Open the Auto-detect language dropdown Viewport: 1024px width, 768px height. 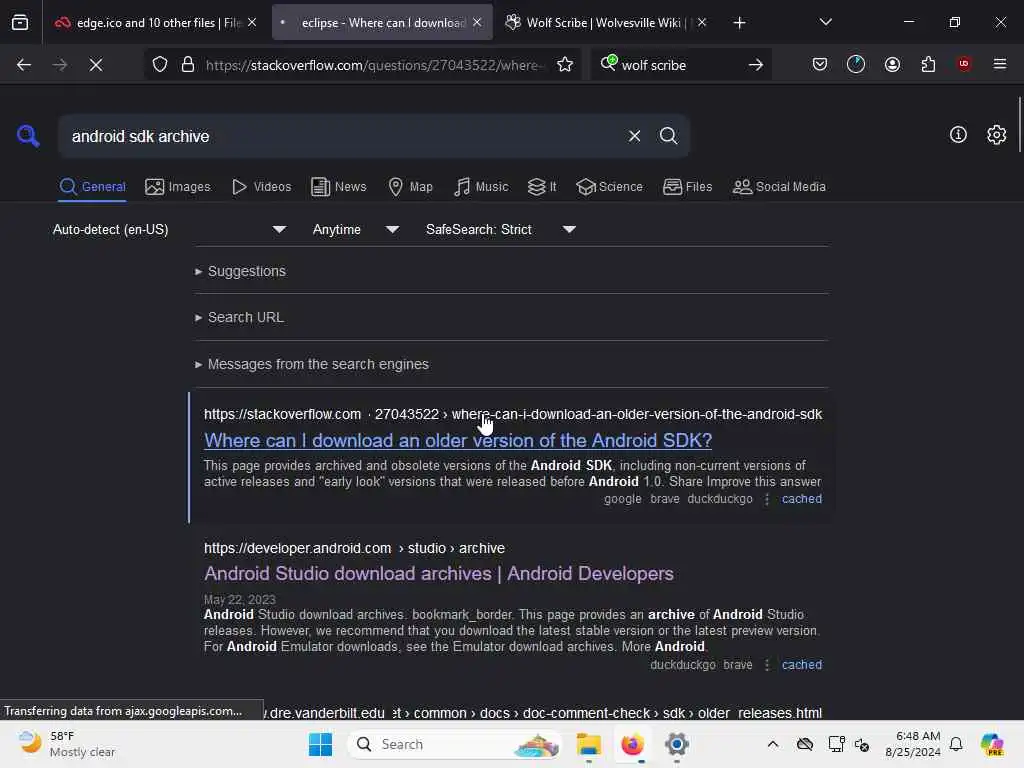(x=170, y=229)
